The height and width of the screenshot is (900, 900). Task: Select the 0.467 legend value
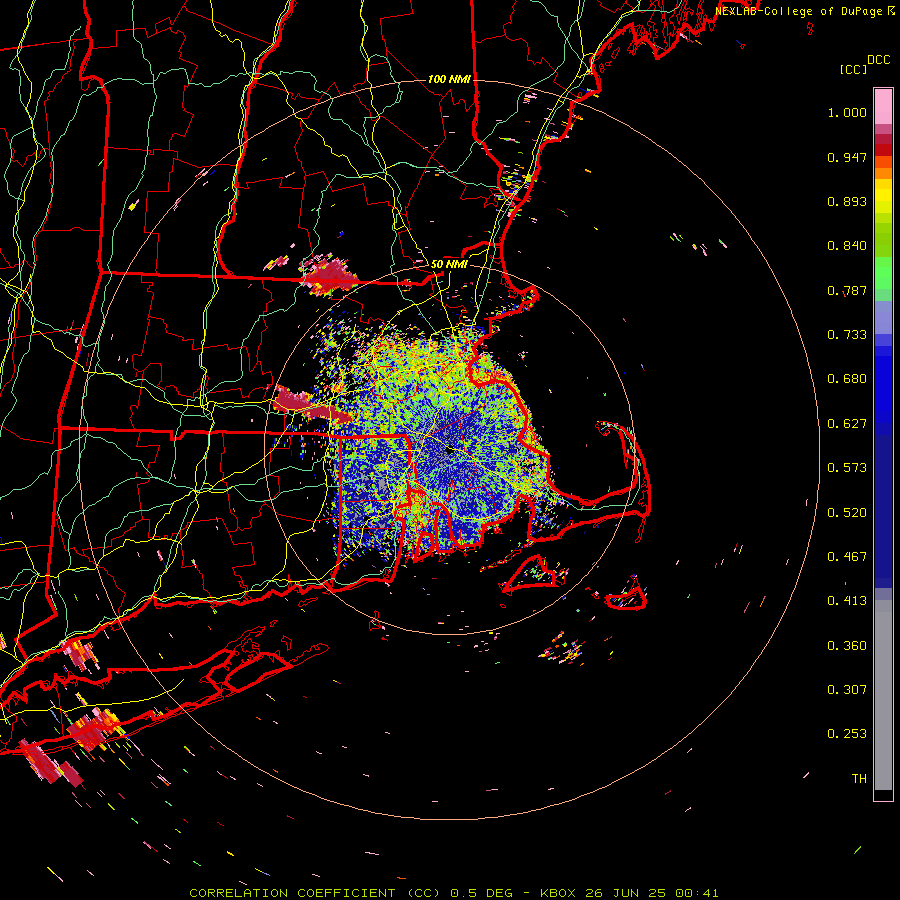(x=847, y=557)
